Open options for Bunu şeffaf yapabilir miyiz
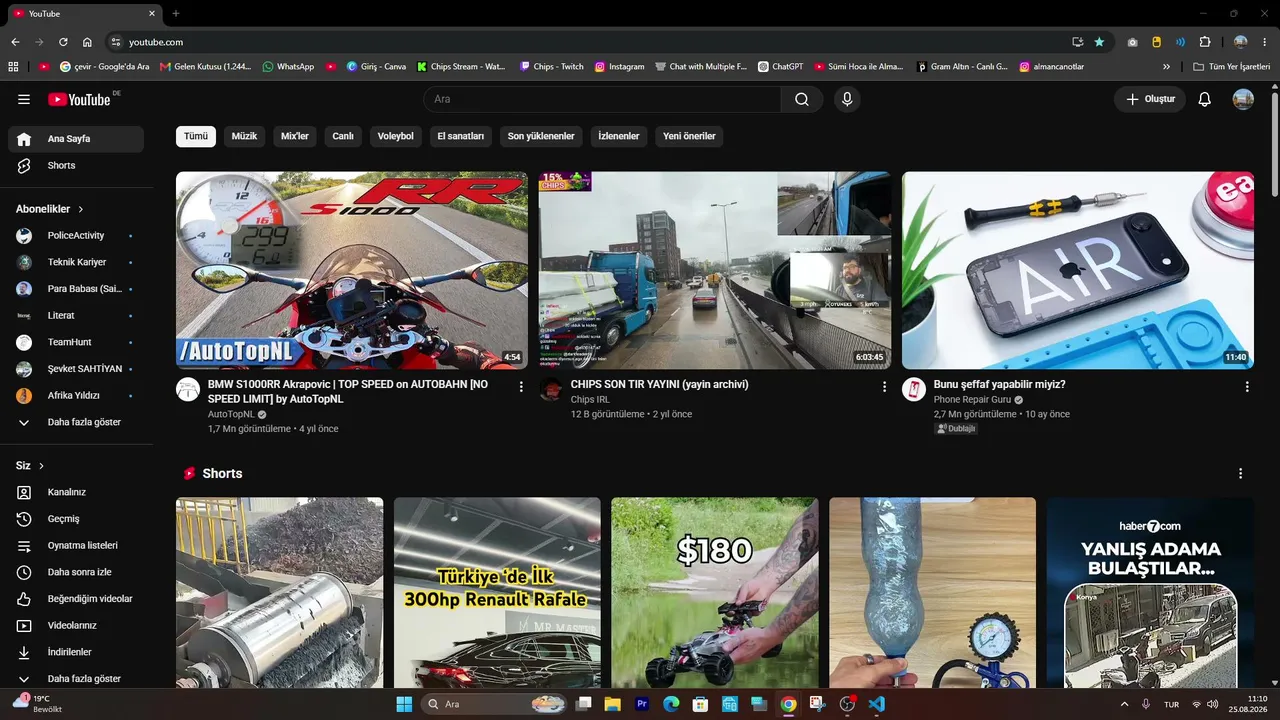This screenshot has height=720, width=1280. coord(1247,386)
